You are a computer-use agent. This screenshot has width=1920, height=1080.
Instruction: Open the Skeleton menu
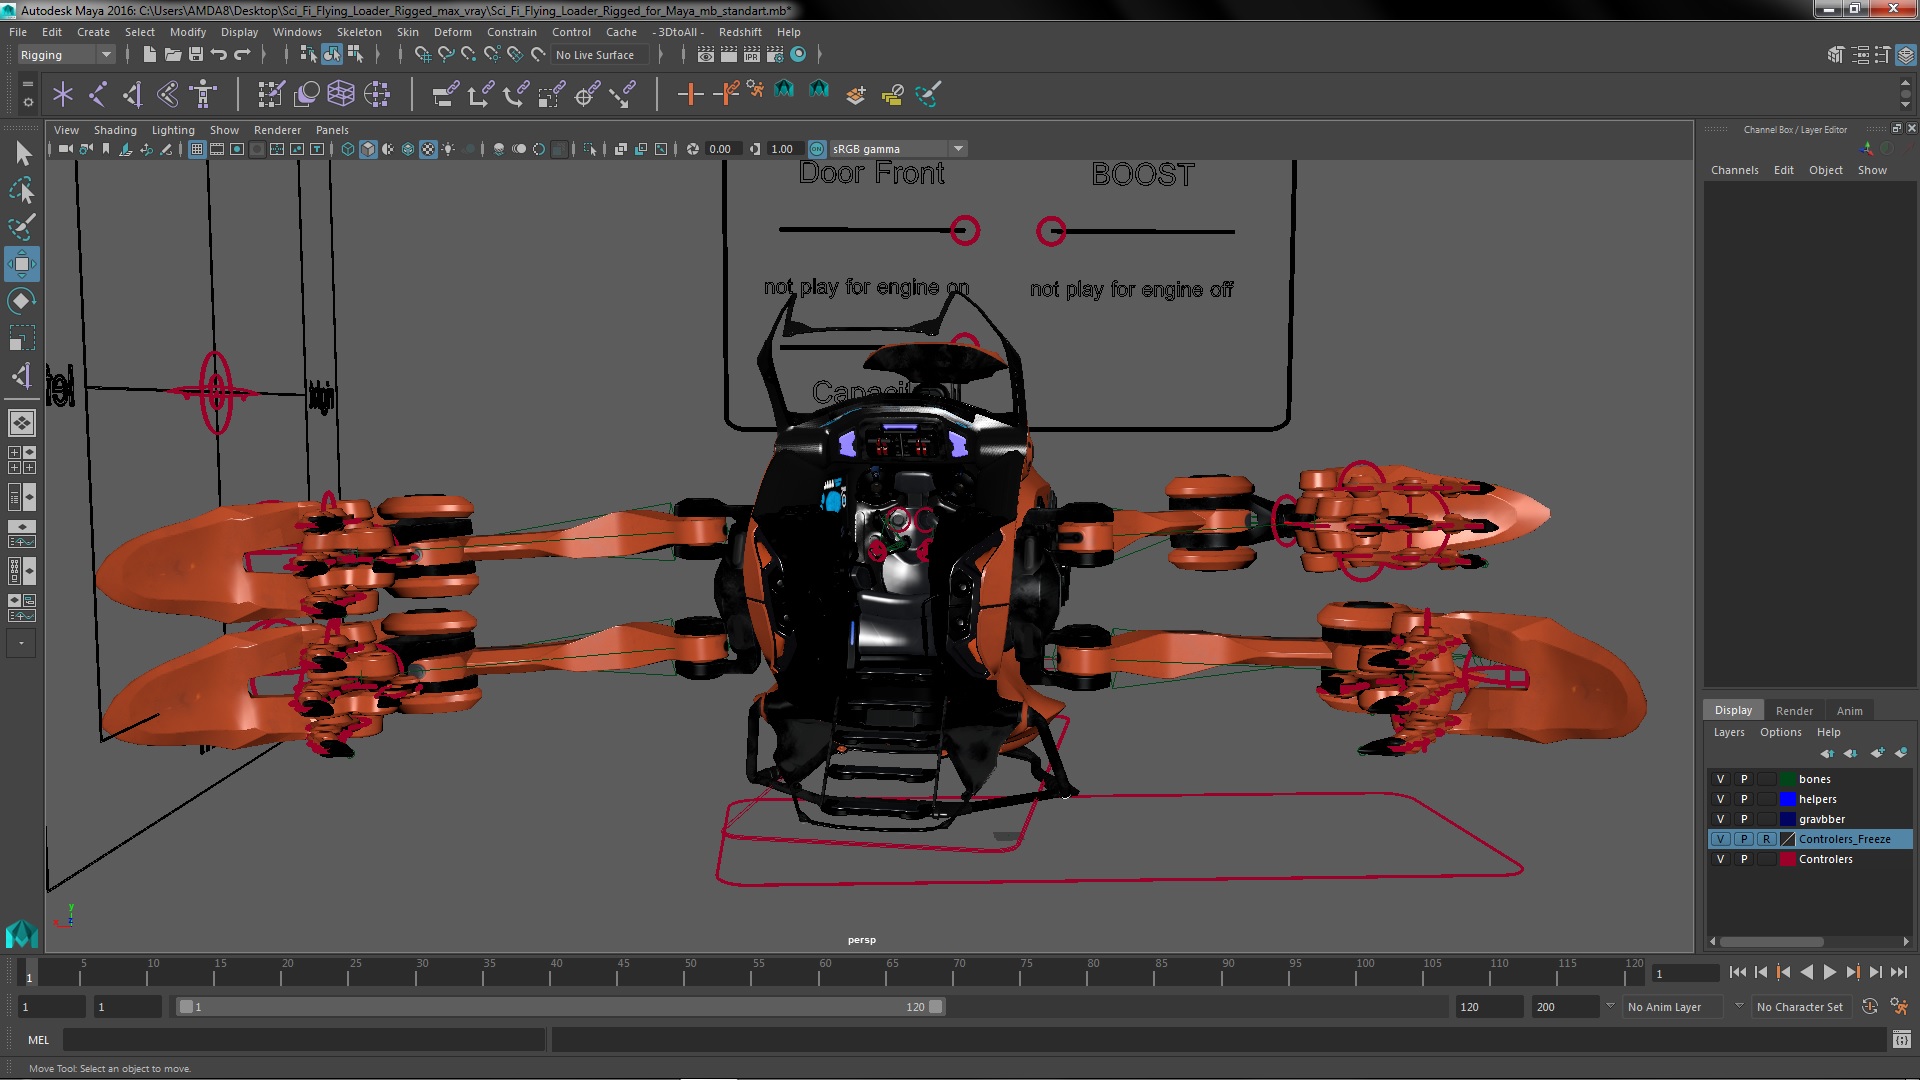pyautogui.click(x=359, y=32)
